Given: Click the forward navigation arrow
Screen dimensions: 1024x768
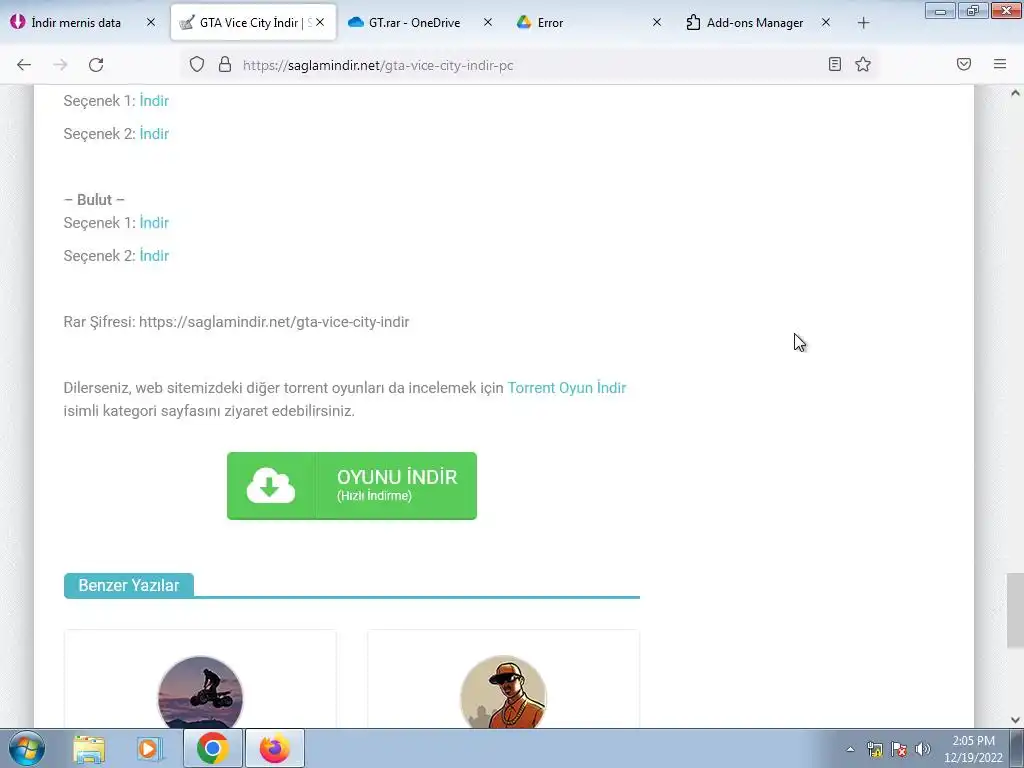Looking at the screenshot, I should tap(60, 65).
